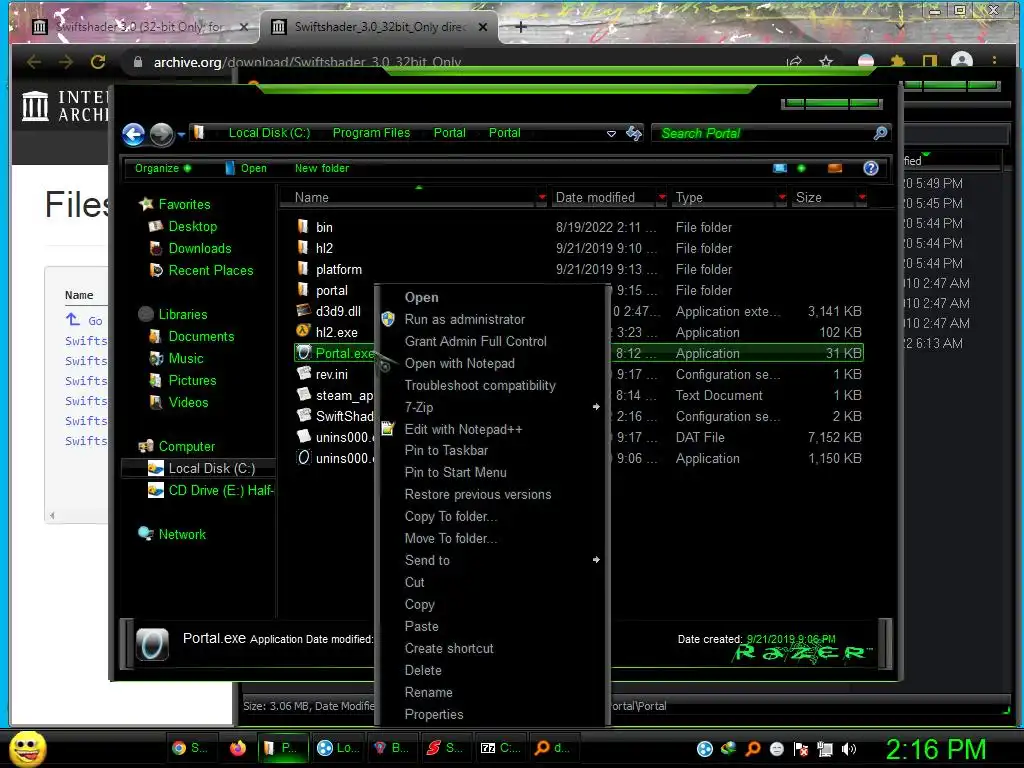Choose Pin to Taskbar
1024x768 pixels.
click(446, 451)
